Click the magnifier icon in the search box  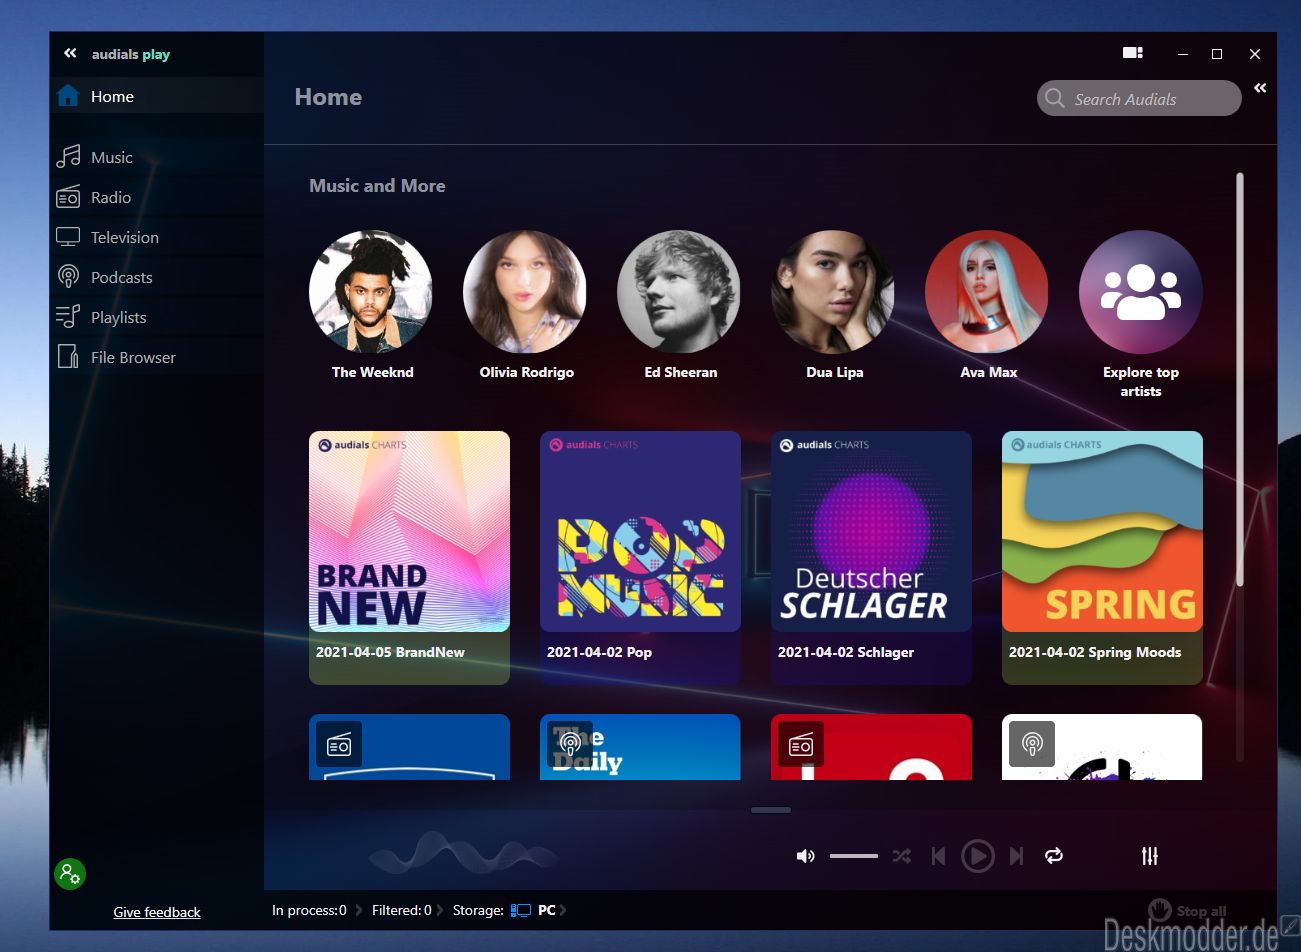click(x=1054, y=98)
